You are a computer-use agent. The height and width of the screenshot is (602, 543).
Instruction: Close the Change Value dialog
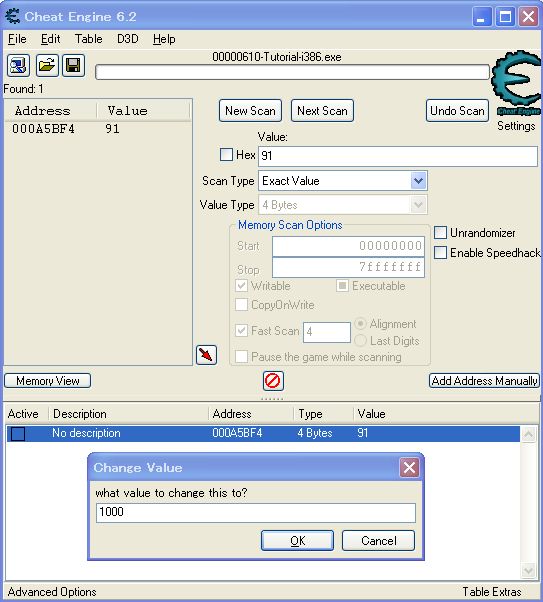click(x=409, y=468)
